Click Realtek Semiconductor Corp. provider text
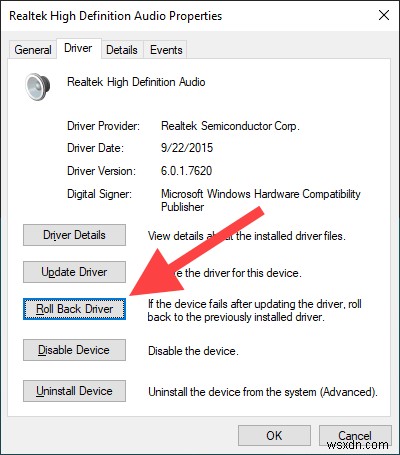Screen dimensions: 400x455 (x=230, y=126)
